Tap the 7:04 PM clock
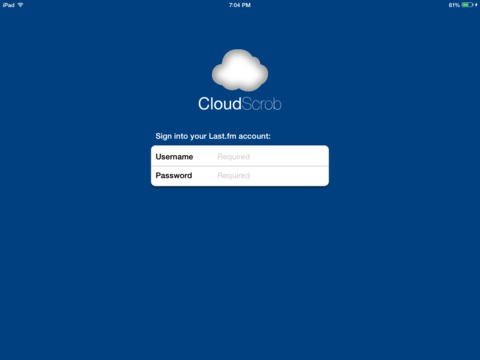 240,5
